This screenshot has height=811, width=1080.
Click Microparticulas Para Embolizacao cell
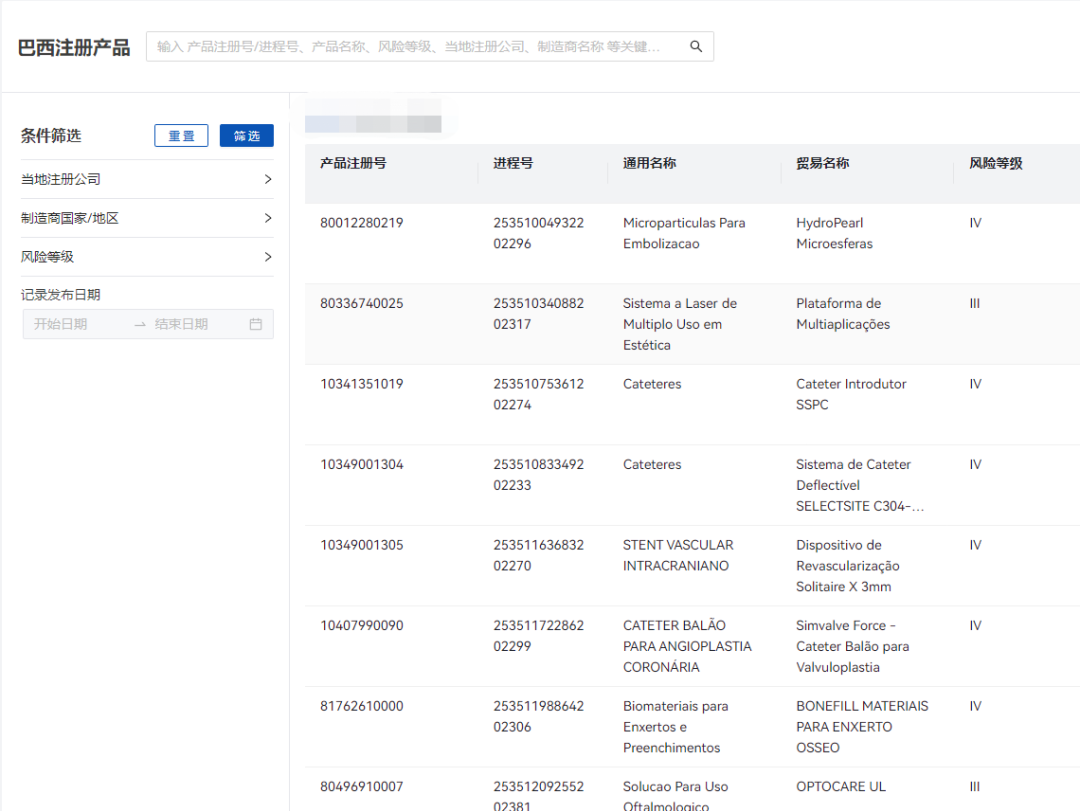[x=684, y=234]
